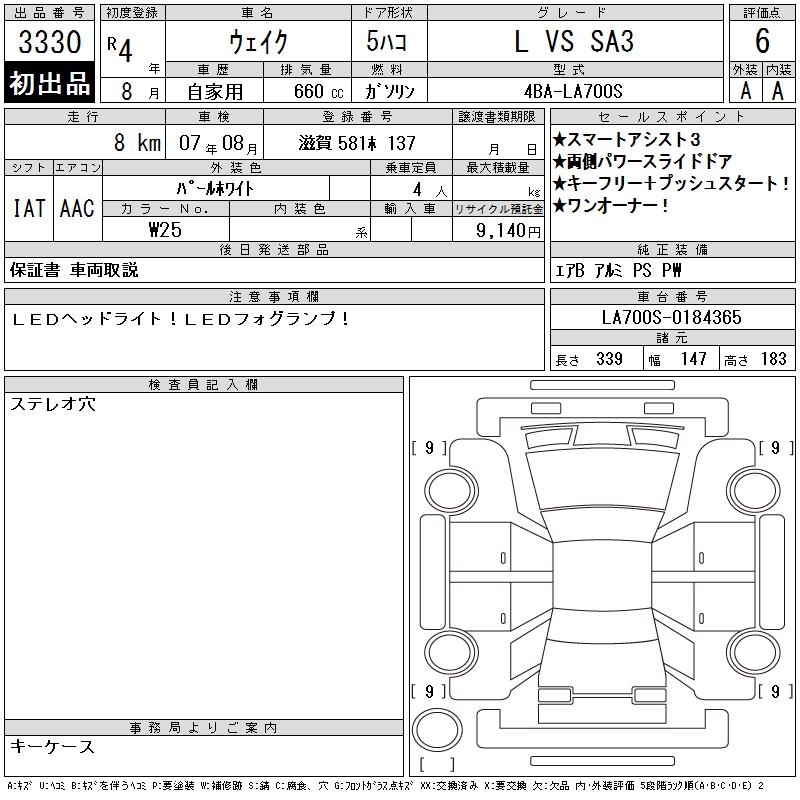Click the overall score 6
Image resolution: width=800 pixels, height=800 pixels.
point(762,43)
